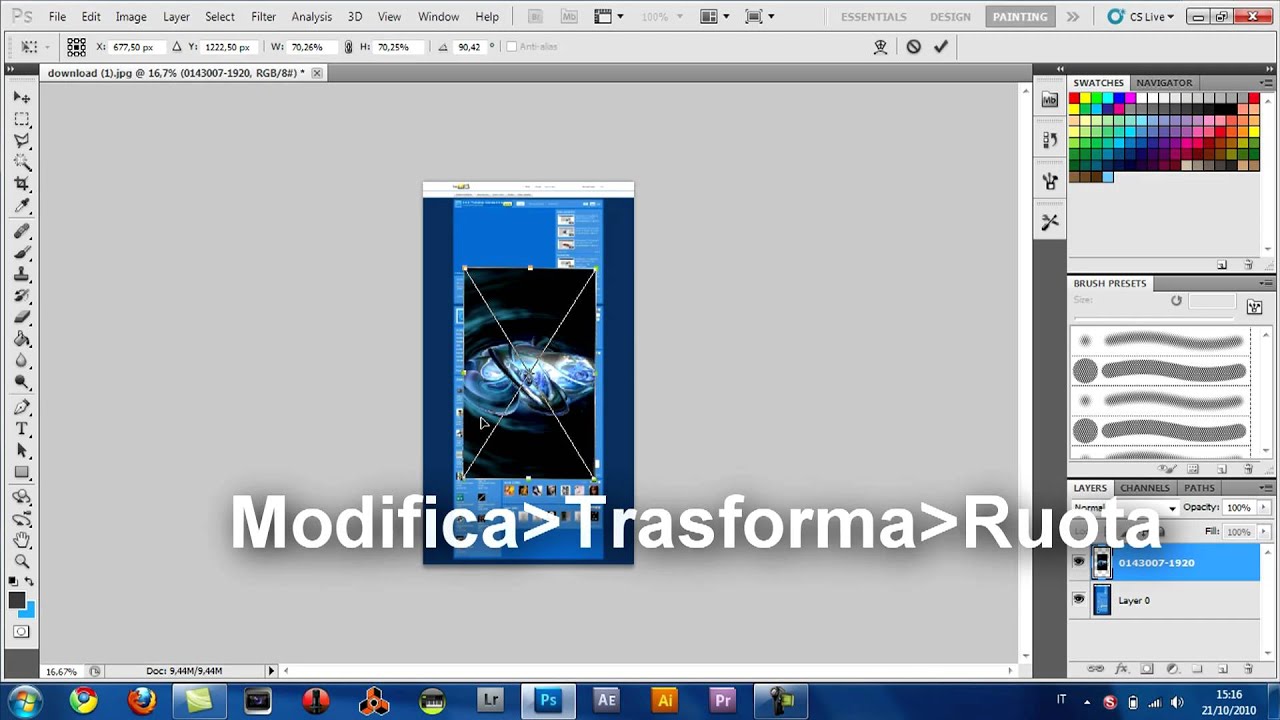Image resolution: width=1280 pixels, height=720 pixels.
Task: Toggle Quick Mask mode
Action: click(x=22, y=631)
